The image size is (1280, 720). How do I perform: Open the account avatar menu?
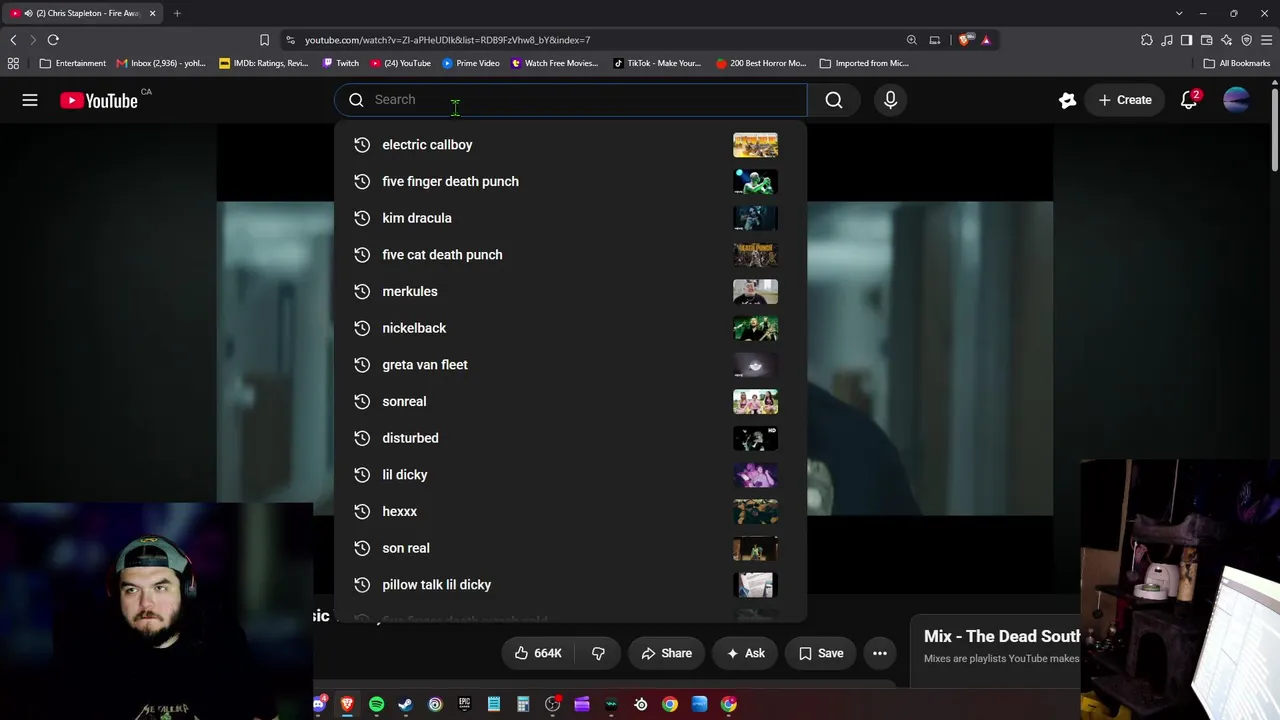[1236, 100]
